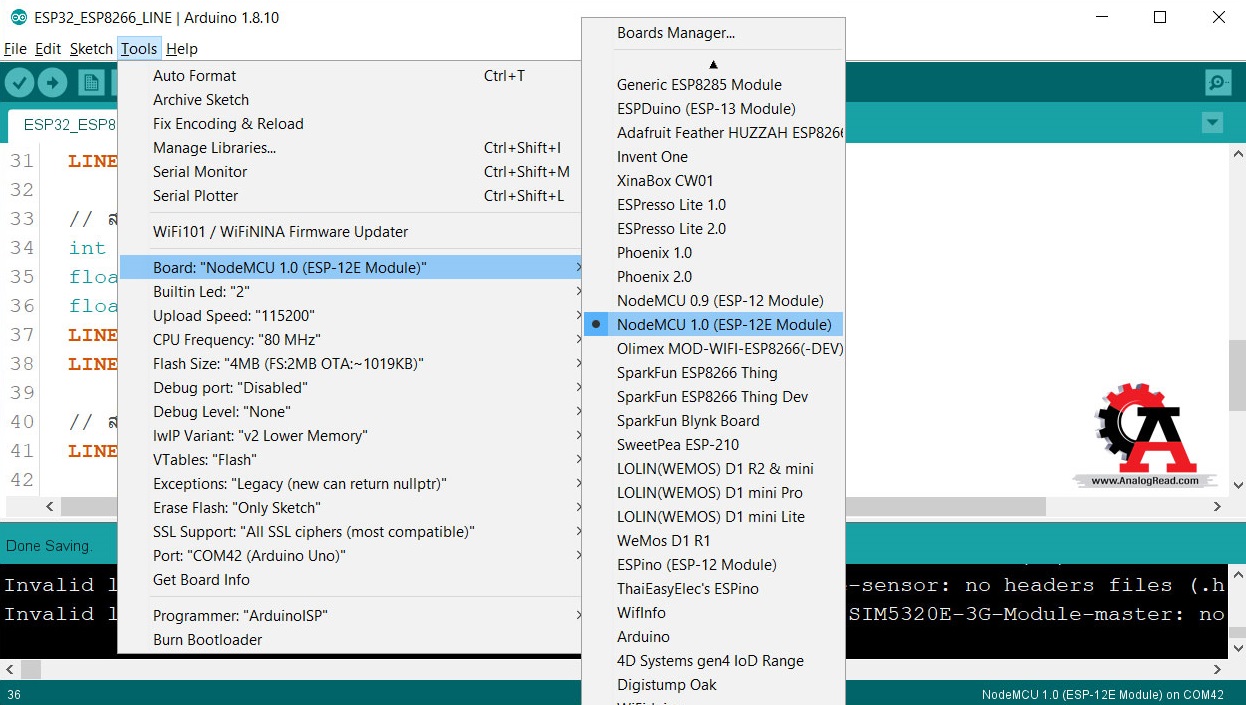Expand the Builtin Led submenu arrow
Screen dimensions: 1246x705
click(x=579, y=292)
